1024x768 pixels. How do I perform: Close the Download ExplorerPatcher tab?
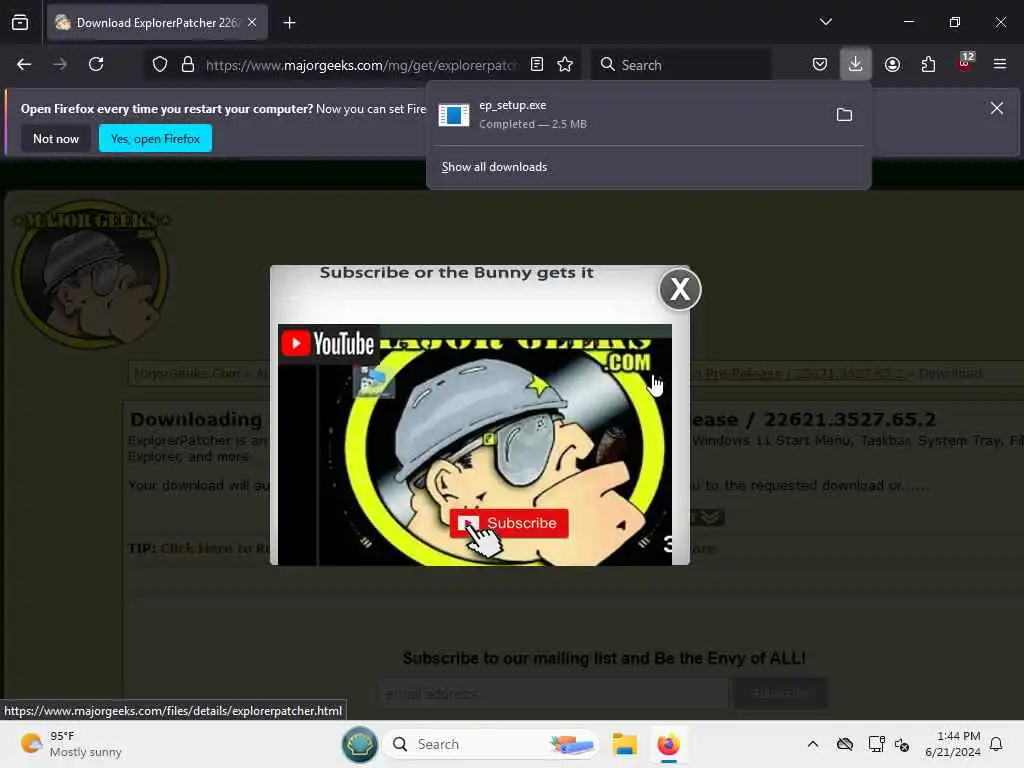click(252, 23)
